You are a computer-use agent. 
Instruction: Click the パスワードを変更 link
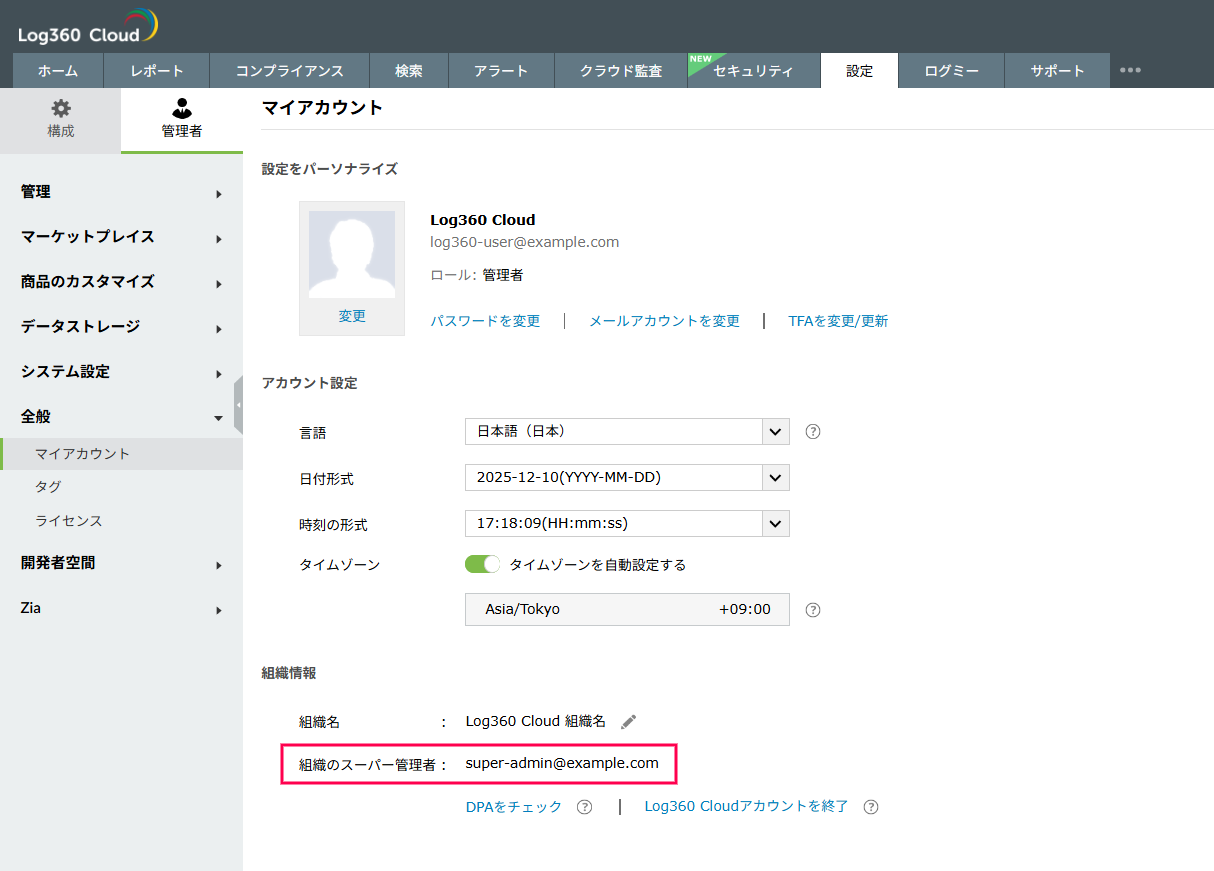(485, 321)
